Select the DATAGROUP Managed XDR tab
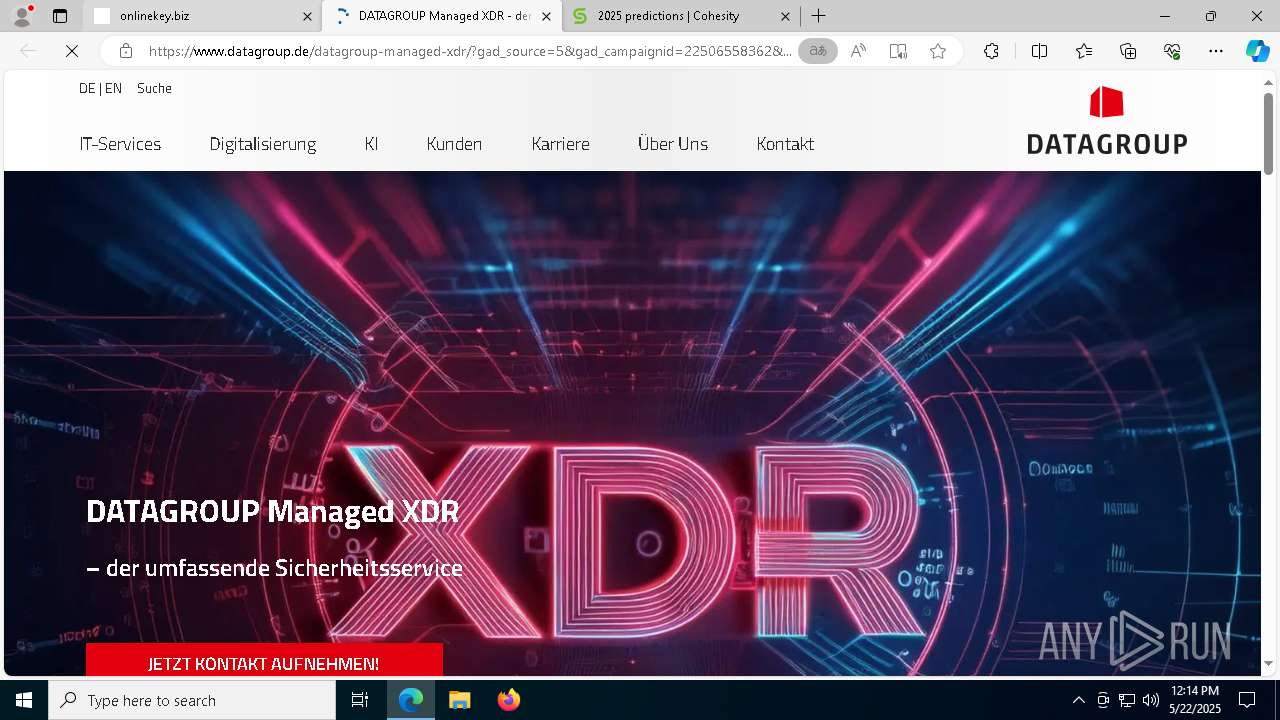Image resolution: width=1280 pixels, height=720 pixels. (x=443, y=16)
